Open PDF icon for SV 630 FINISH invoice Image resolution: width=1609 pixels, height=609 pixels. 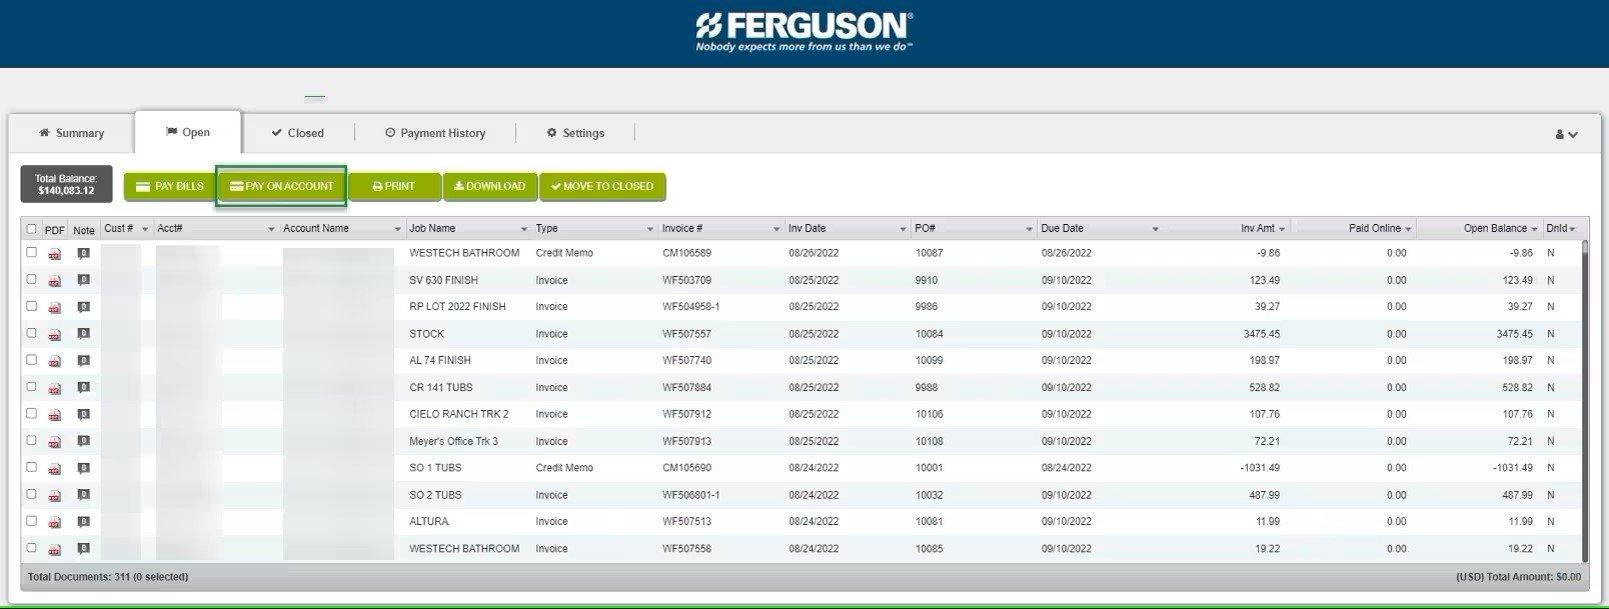(55, 281)
